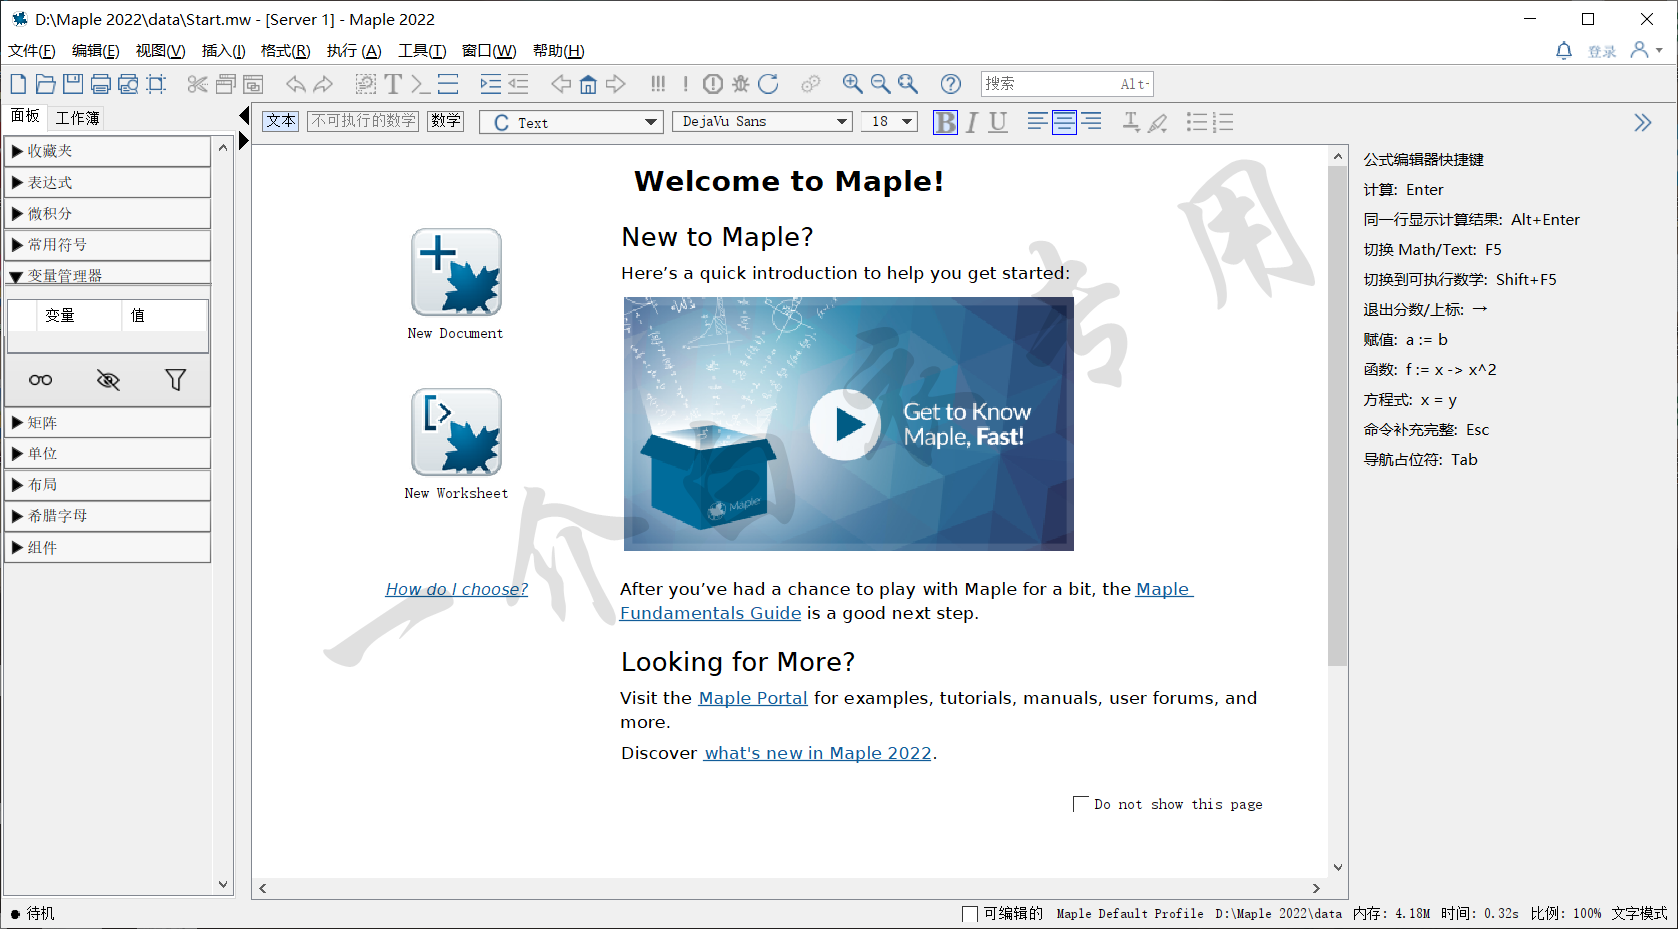Open the DejaVu Sans font dropdown
1678x929 pixels.
coord(762,122)
